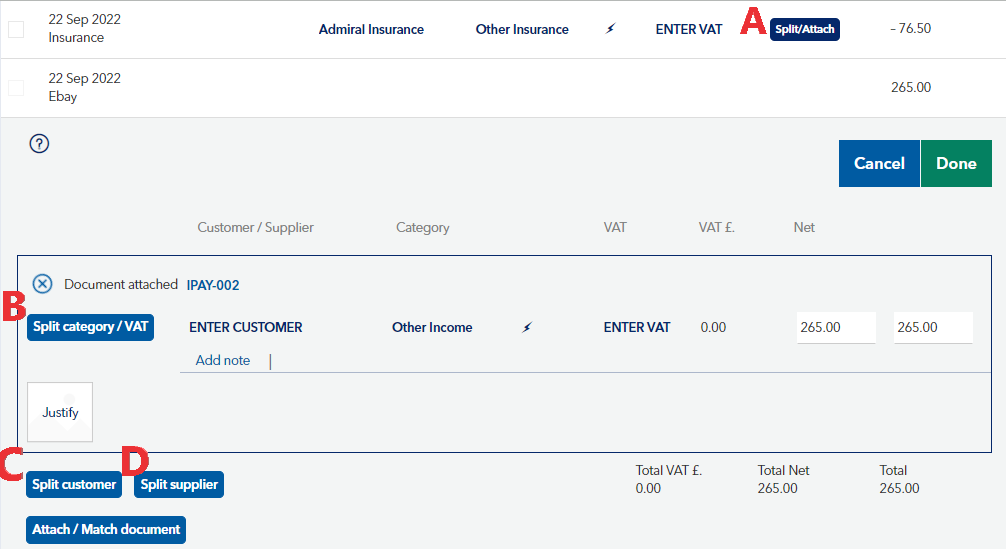Set ENTER VAT on the Ebay line
The width and height of the screenshot is (1006, 549).
pos(636,327)
